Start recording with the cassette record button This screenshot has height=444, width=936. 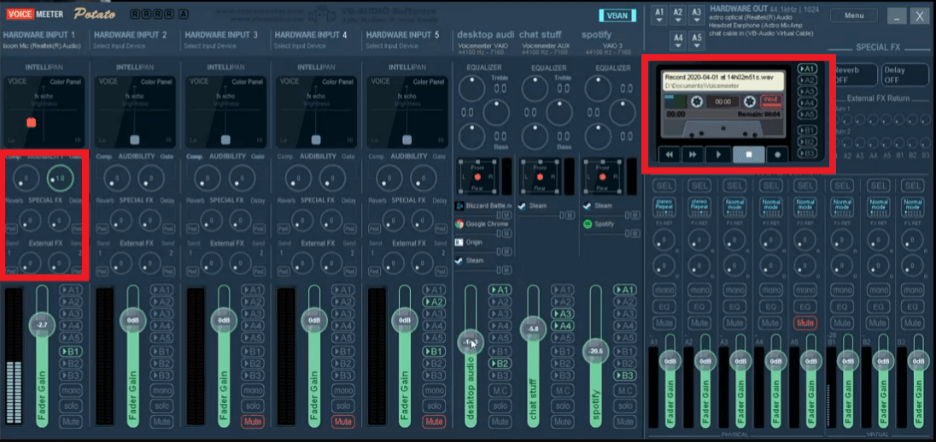[778, 155]
